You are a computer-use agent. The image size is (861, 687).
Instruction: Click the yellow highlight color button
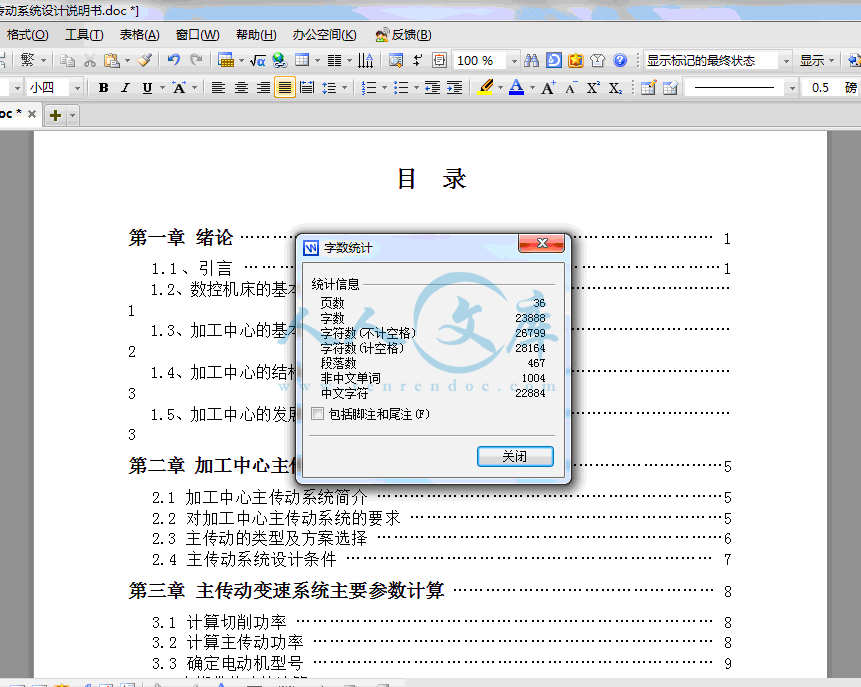(x=485, y=87)
